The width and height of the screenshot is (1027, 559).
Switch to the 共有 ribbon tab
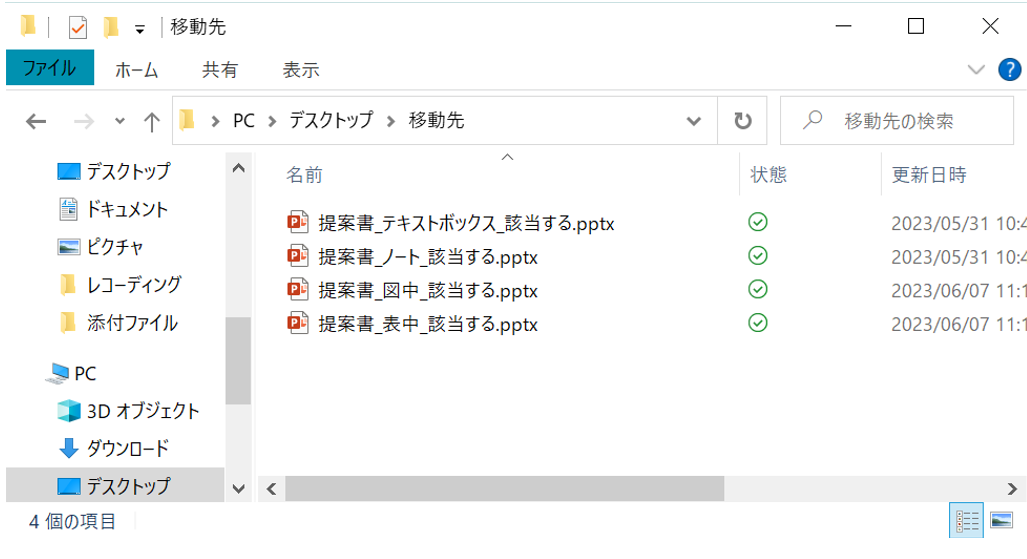point(219,69)
